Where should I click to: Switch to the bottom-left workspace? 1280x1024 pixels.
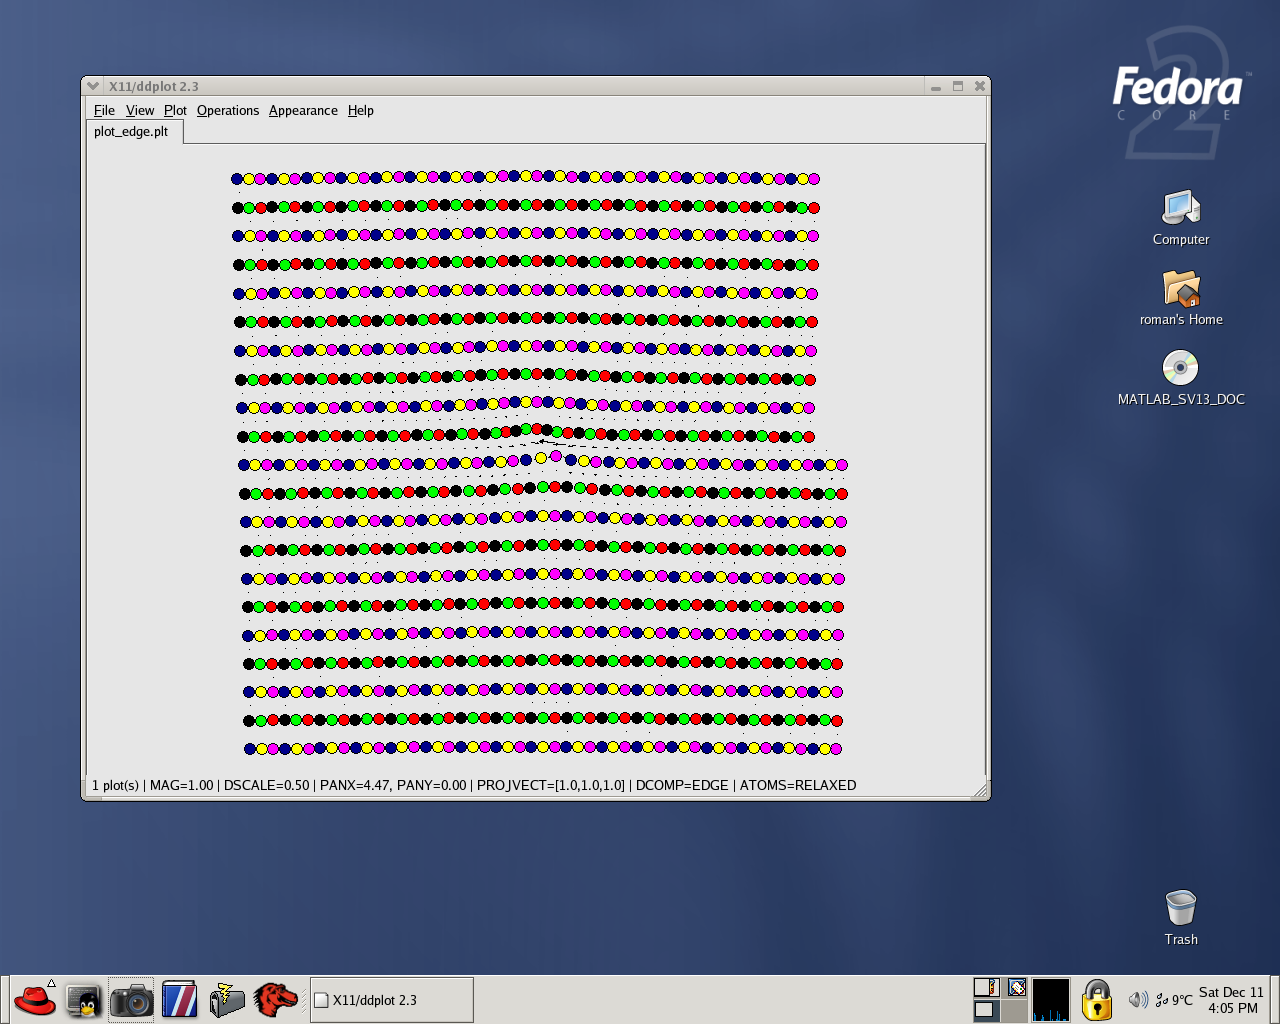pyautogui.click(x=986, y=1010)
